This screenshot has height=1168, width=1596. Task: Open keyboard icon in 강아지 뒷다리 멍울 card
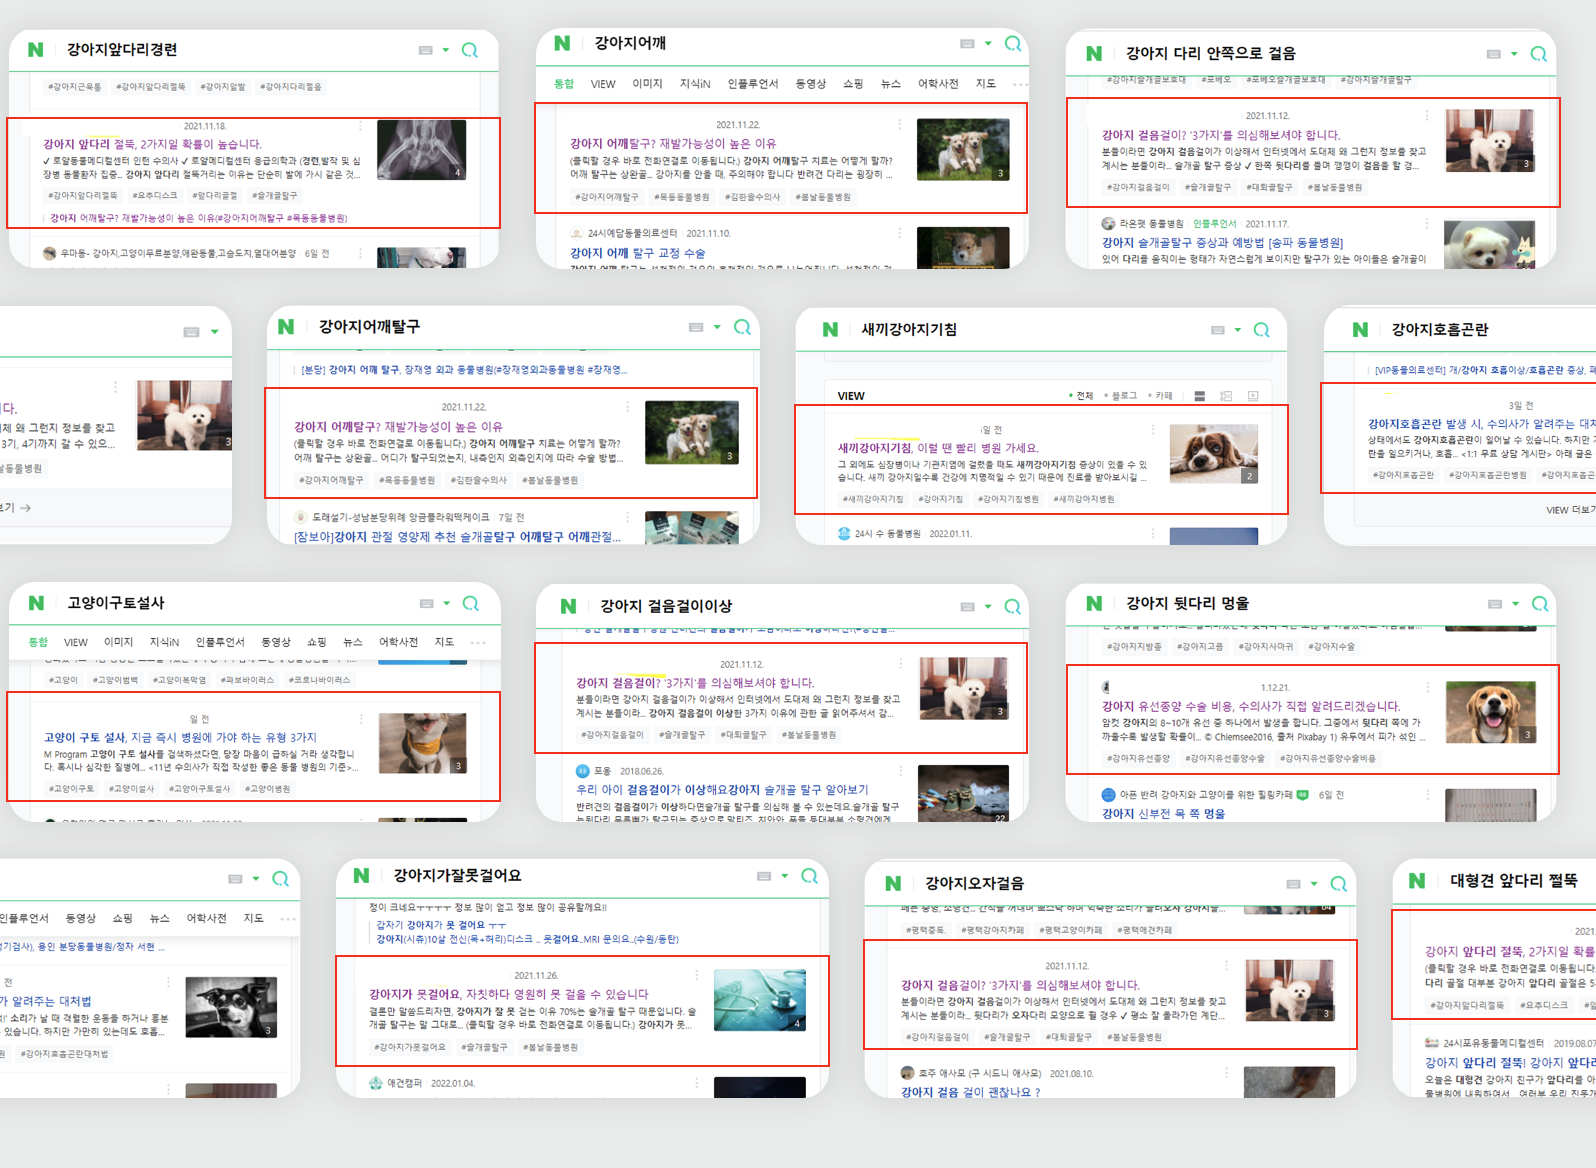click(x=1495, y=604)
